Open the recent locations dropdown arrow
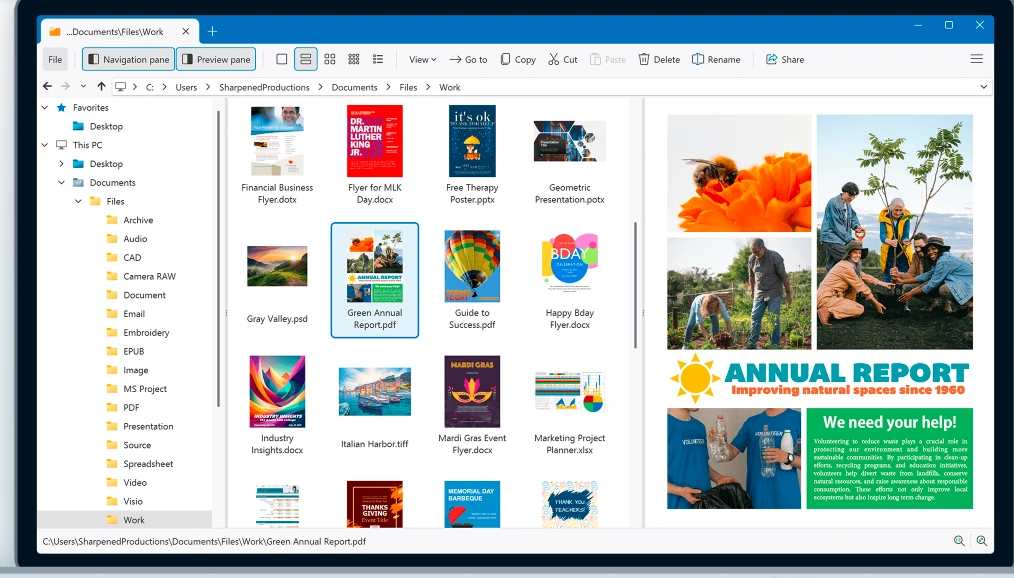Viewport: 1014px width, 578px height. point(83,87)
